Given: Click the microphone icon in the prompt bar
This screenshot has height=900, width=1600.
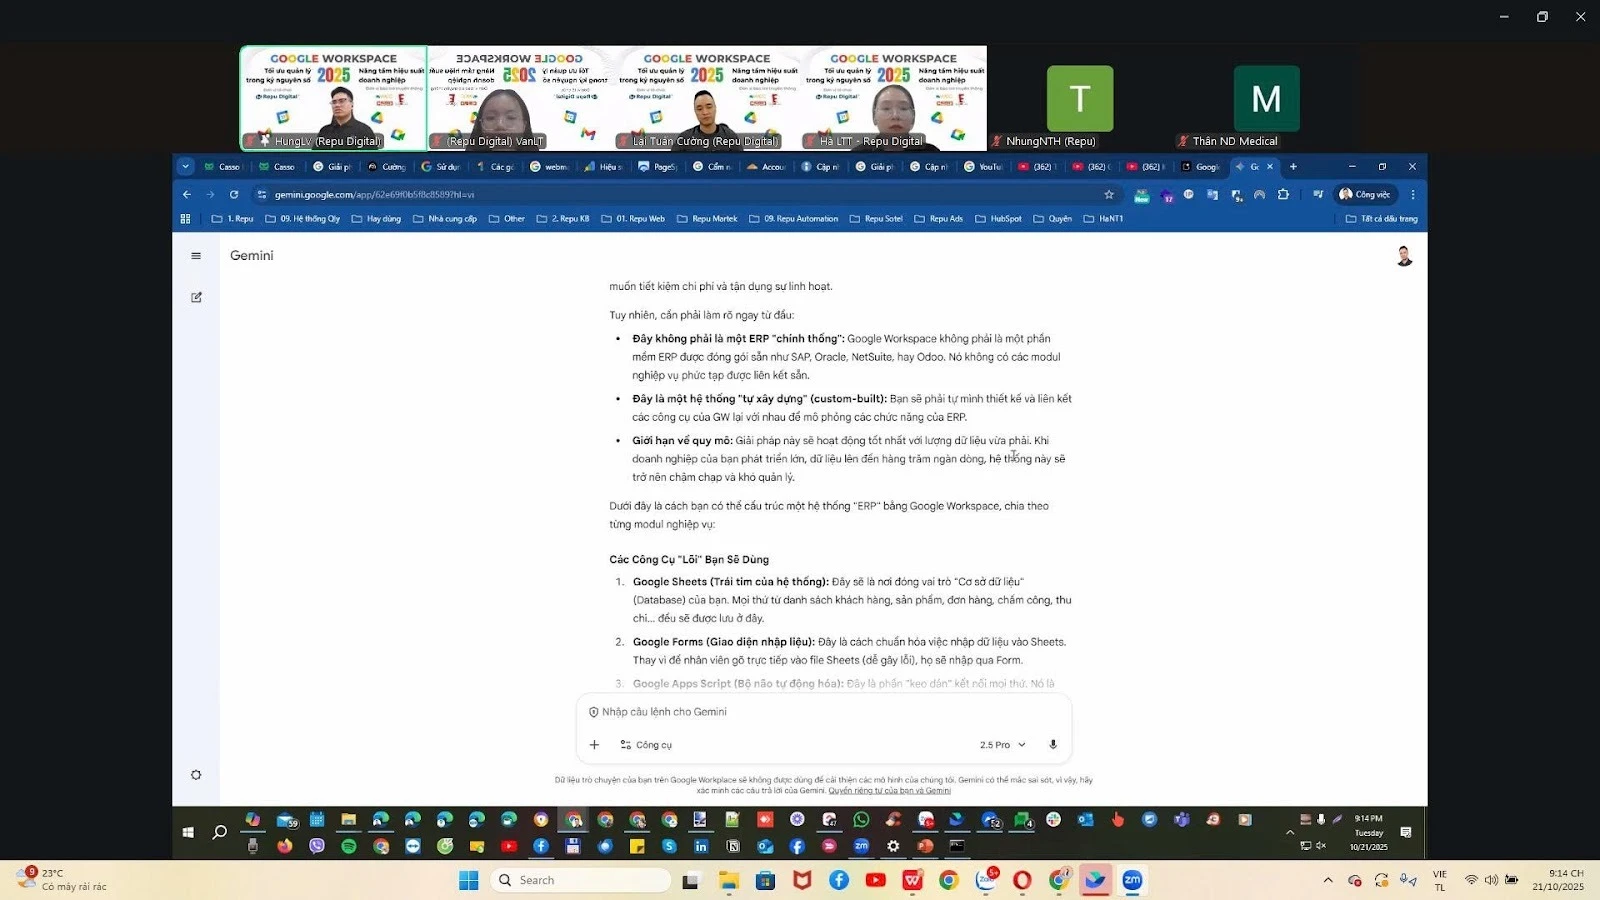Looking at the screenshot, I should tap(1052, 744).
